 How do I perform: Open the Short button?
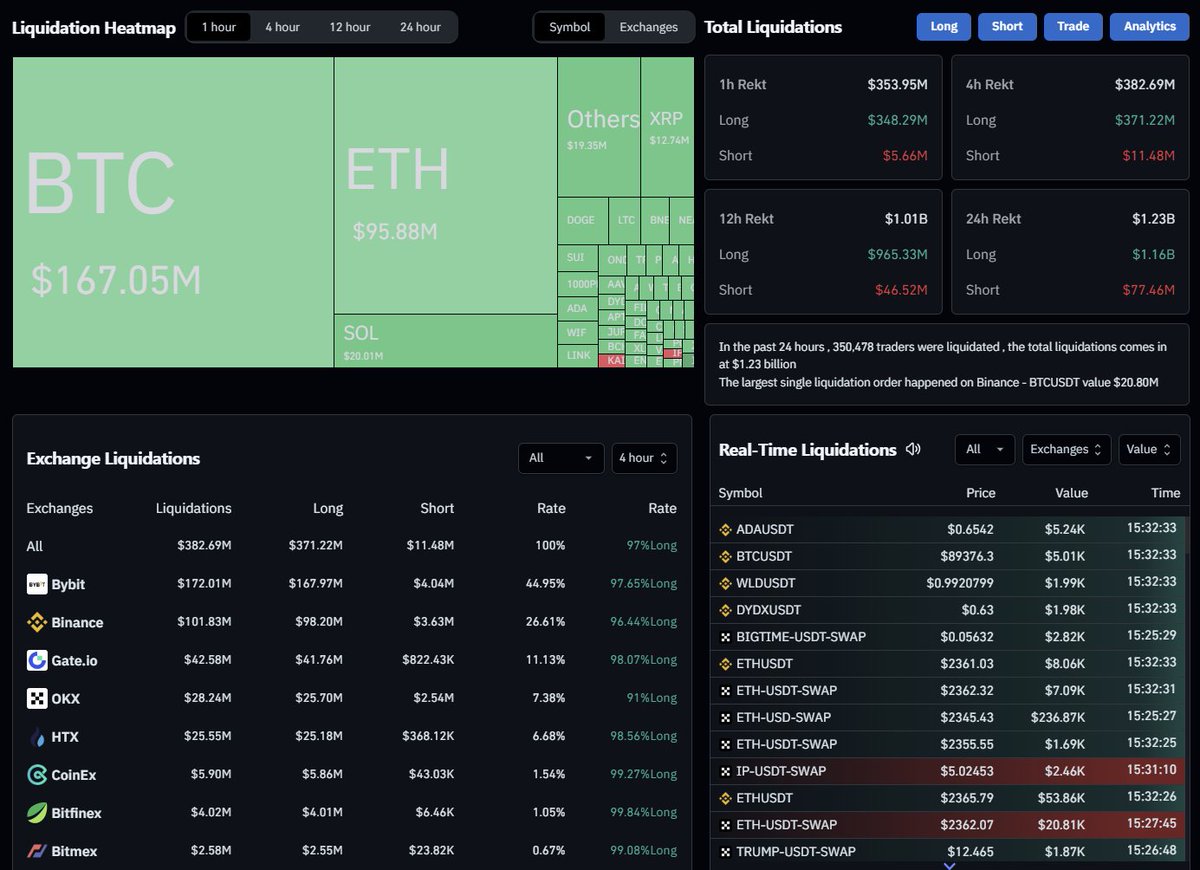coord(1007,27)
